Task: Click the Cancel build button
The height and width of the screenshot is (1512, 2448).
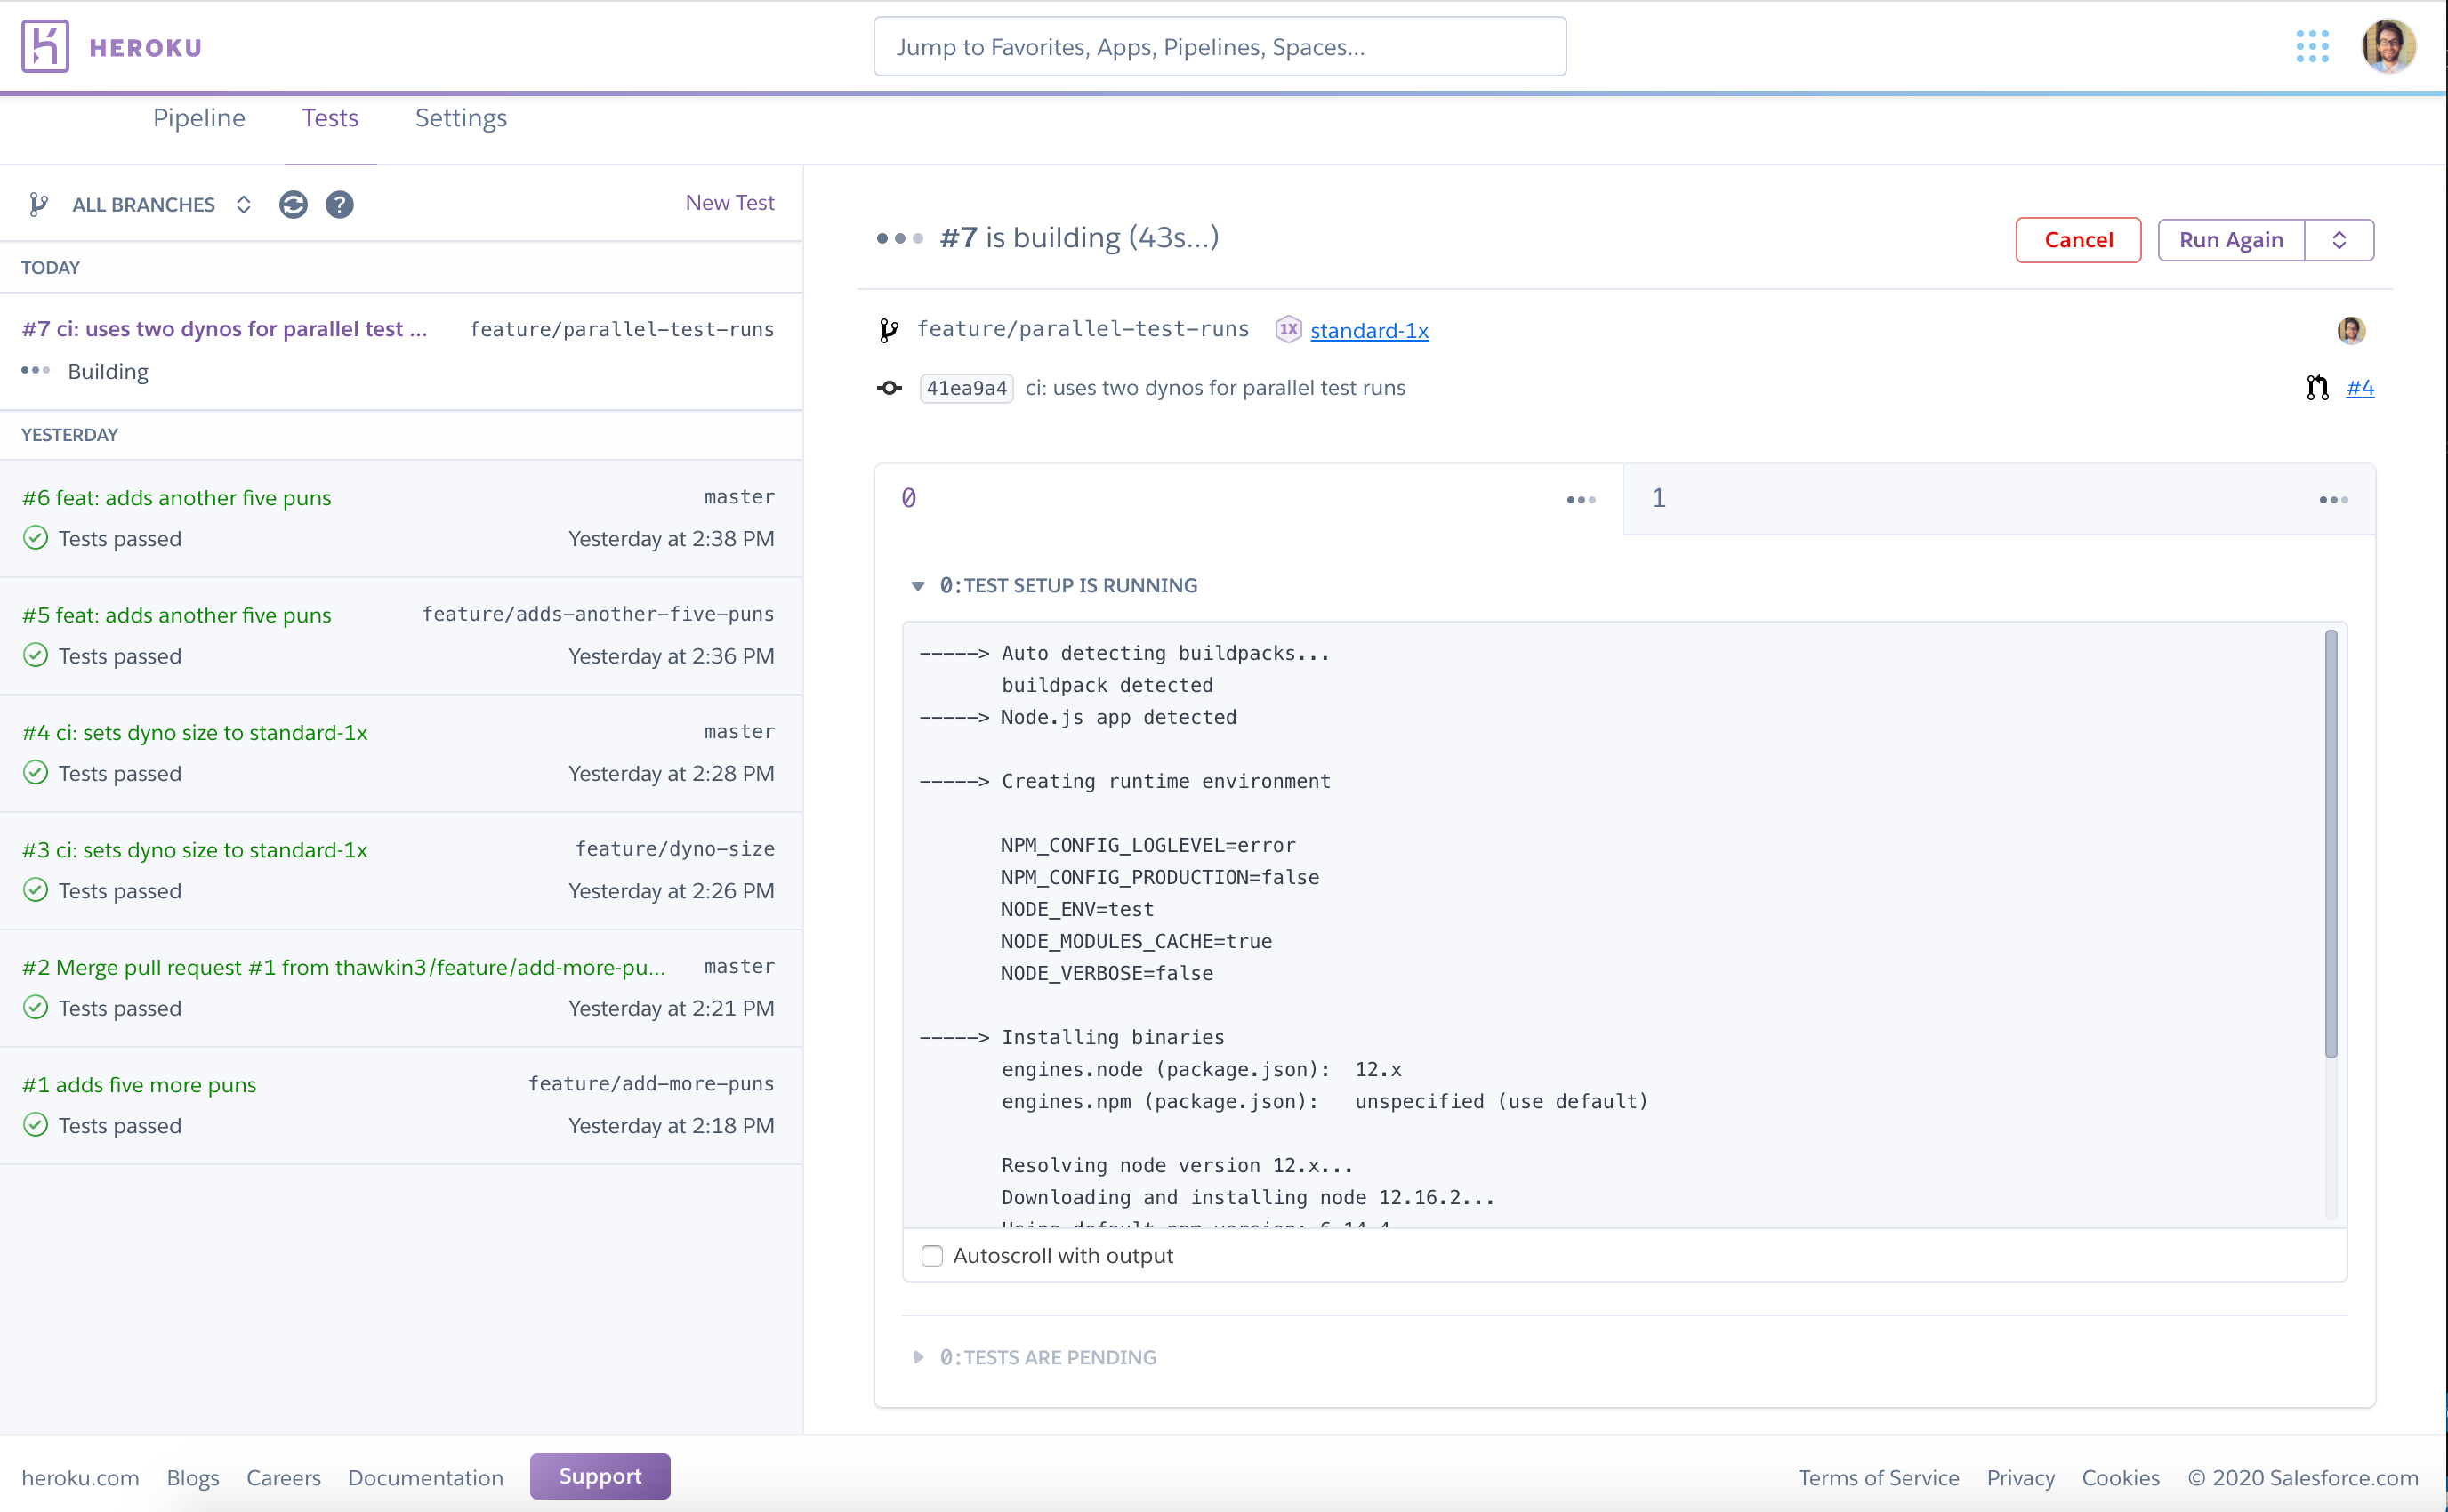Action: click(2078, 240)
